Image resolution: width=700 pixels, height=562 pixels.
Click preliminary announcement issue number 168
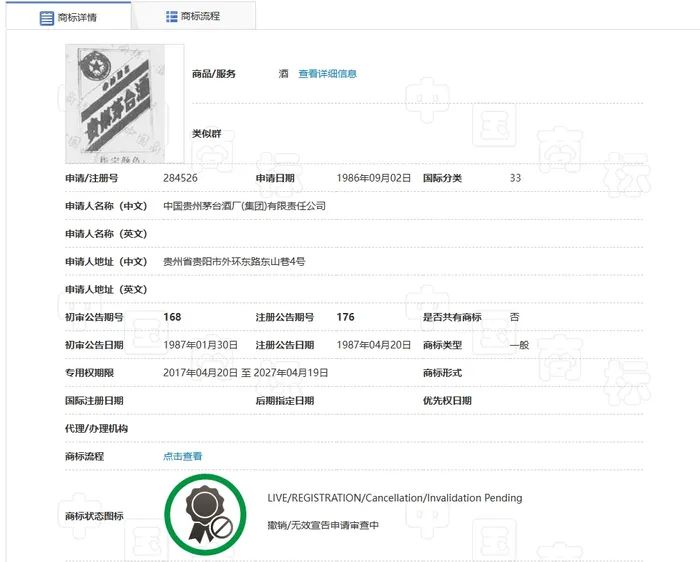pyautogui.click(x=172, y=317)
